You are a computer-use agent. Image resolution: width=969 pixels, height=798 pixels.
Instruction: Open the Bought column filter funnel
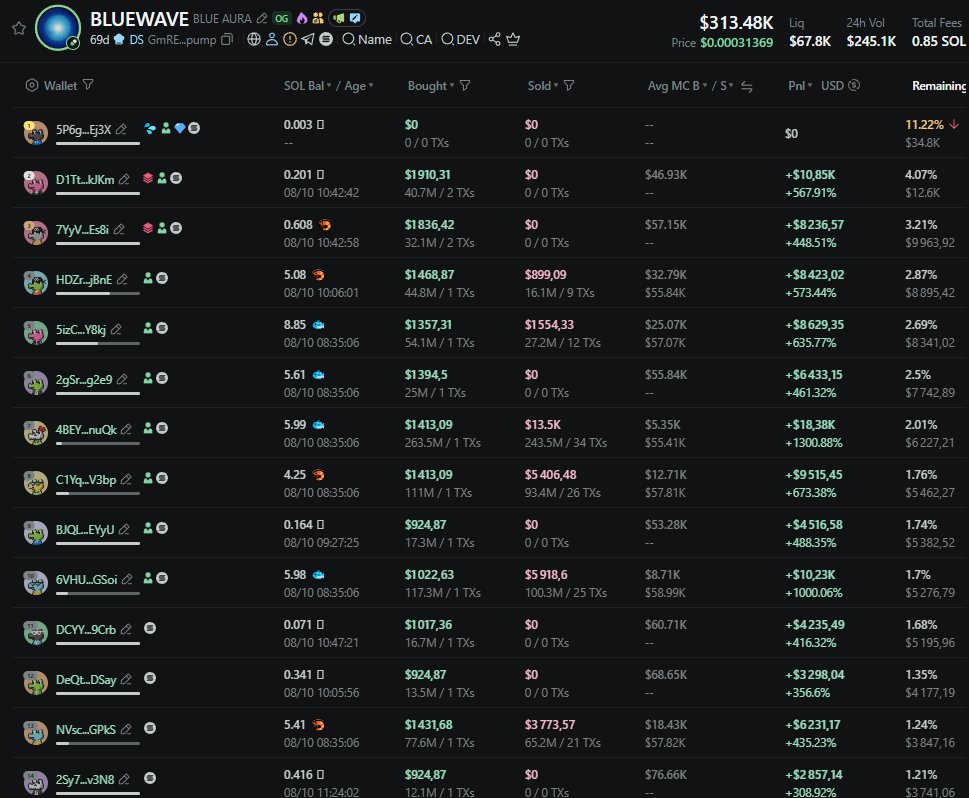pos(465,85)
